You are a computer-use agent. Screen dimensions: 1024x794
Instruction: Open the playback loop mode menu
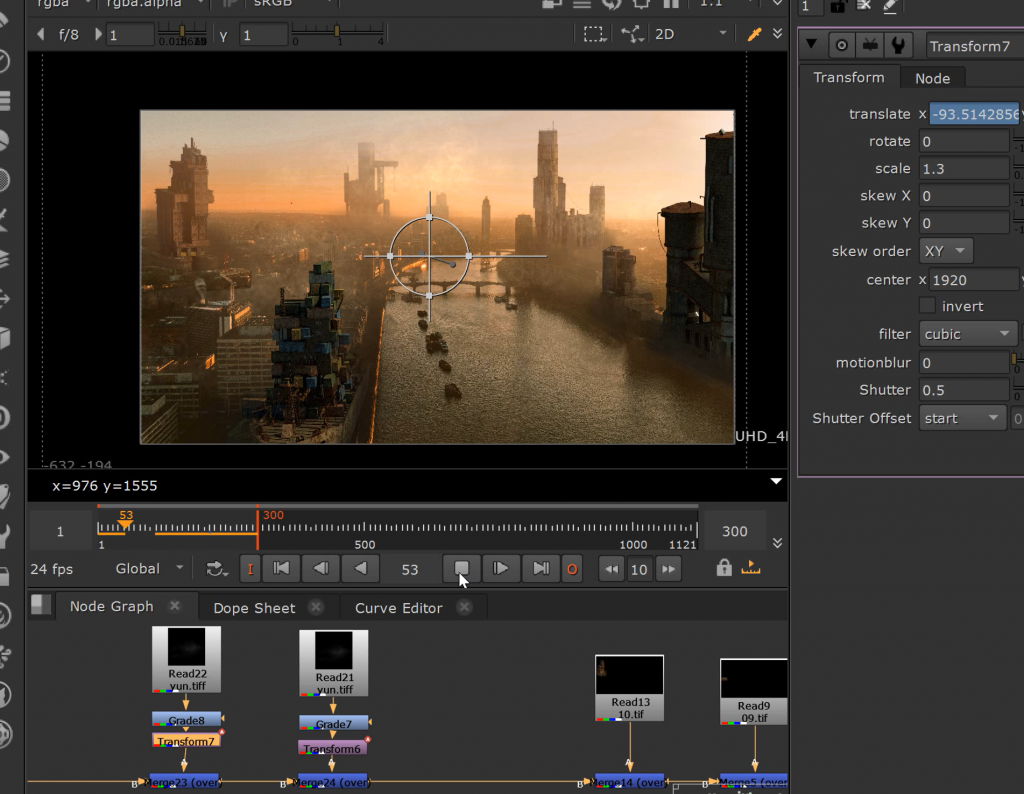pyautogui.click(x=216, y=569)
